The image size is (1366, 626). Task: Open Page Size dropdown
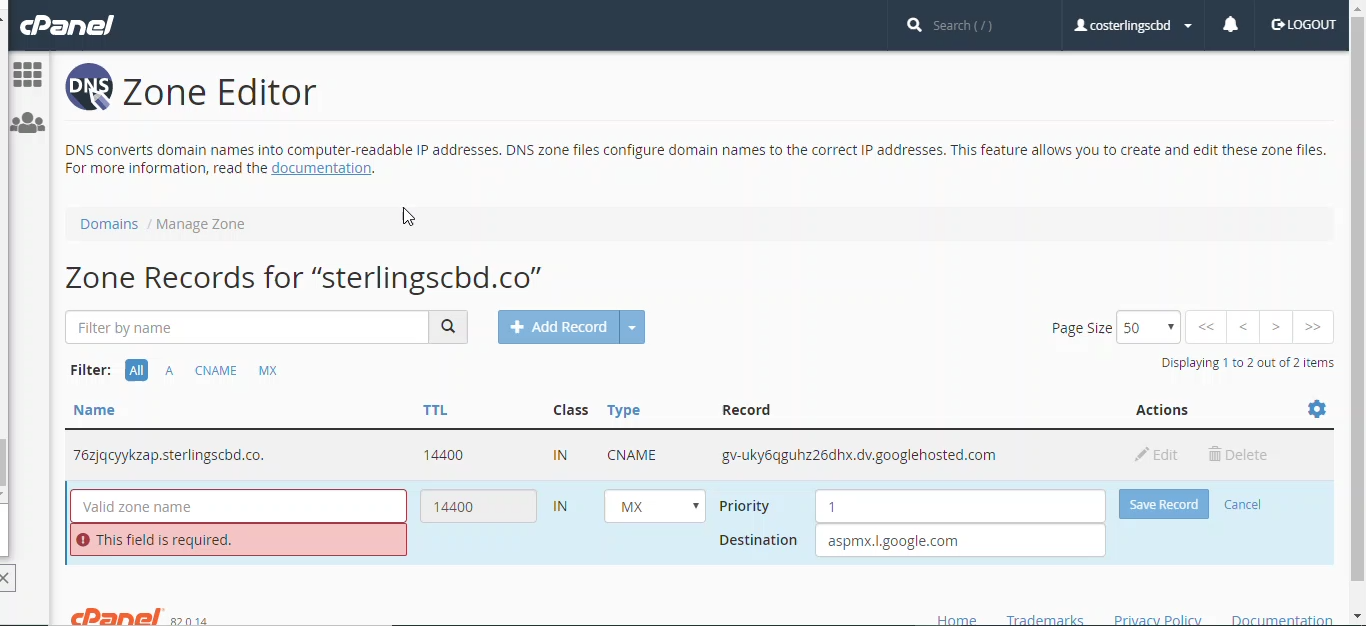pyautogui.click(x=1148, y=327)
